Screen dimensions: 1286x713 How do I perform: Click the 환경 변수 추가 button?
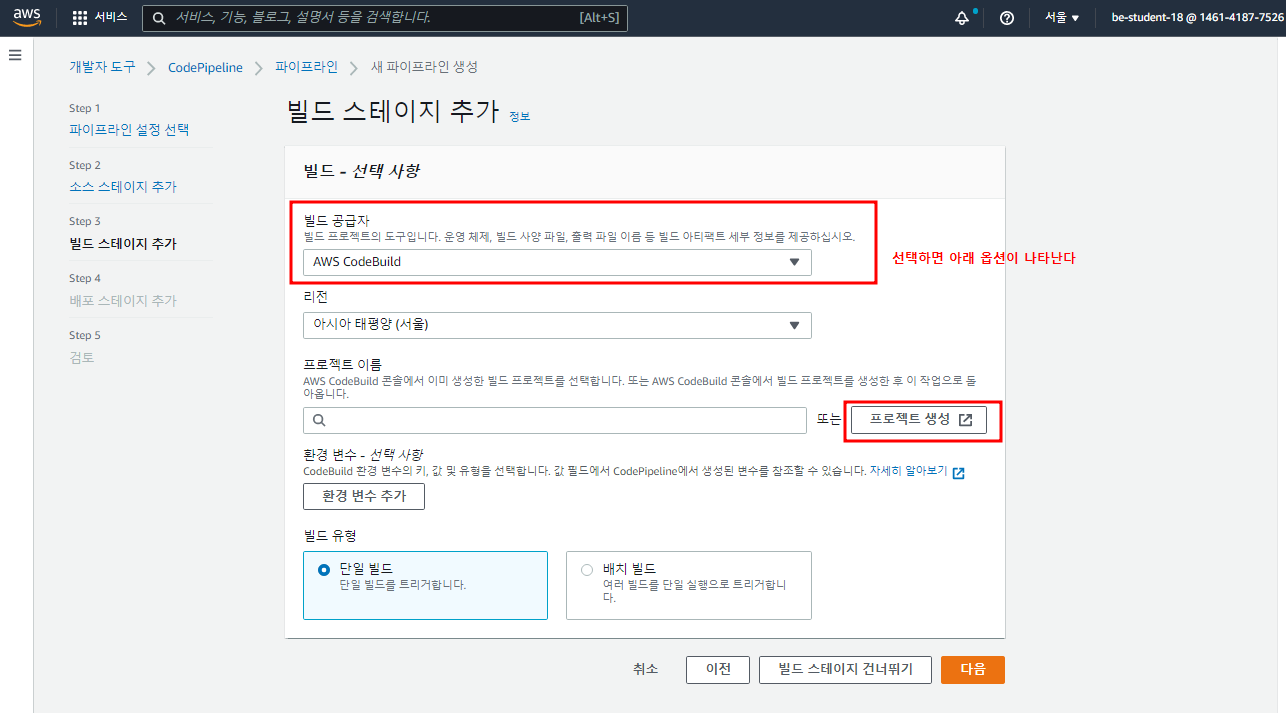tap(364, 497)
